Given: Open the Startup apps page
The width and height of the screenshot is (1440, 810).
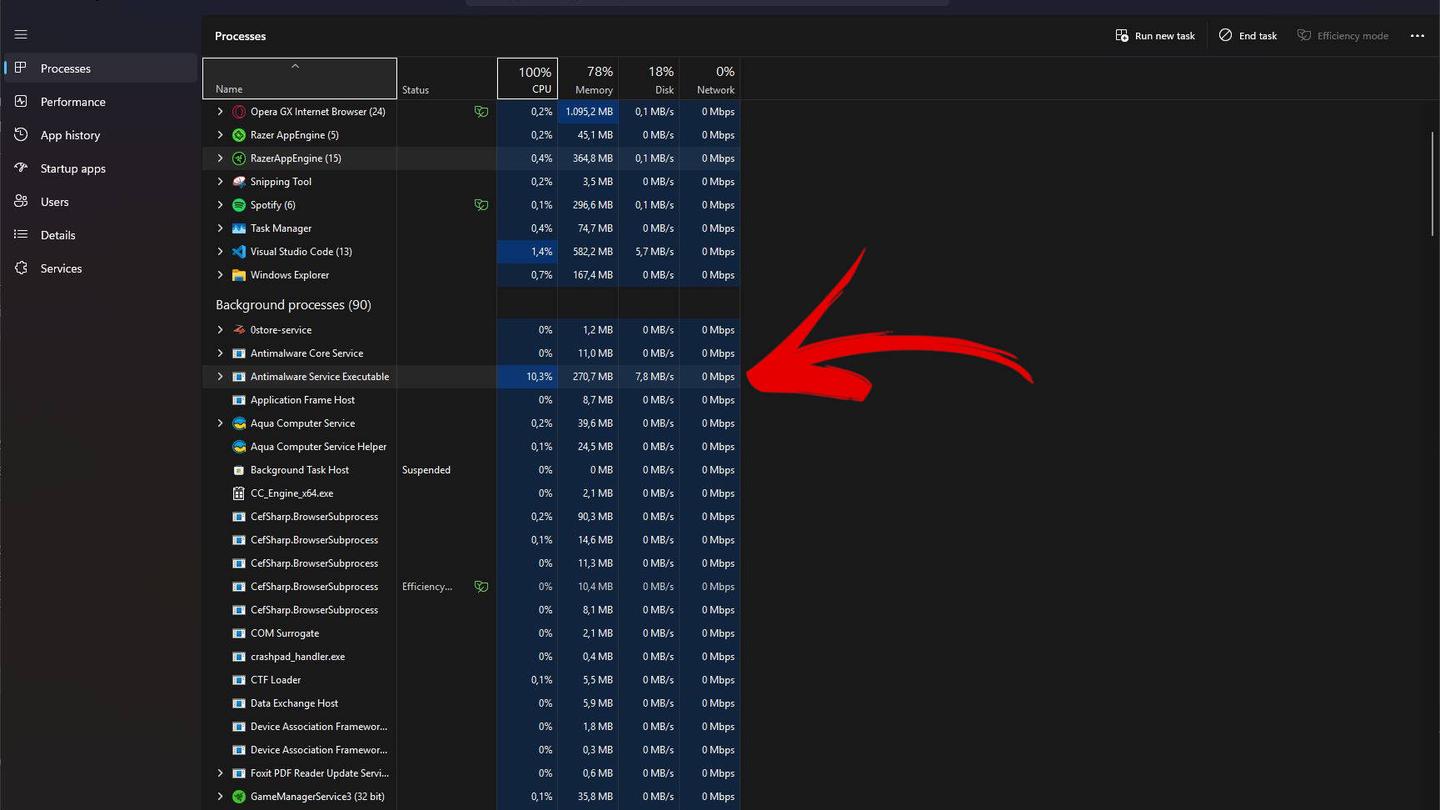Looking at the screenshot, I should pos(72,169).
